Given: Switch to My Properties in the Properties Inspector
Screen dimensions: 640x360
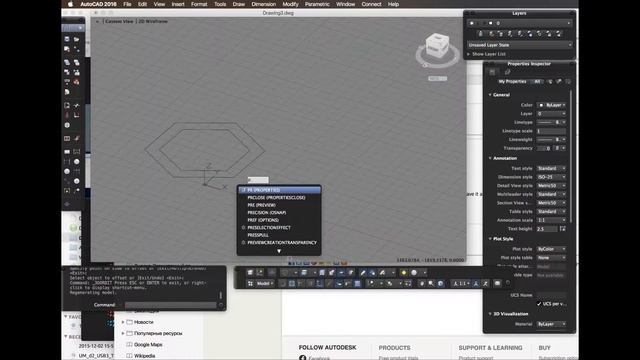Looking at the screenshot, I should 512,82.
